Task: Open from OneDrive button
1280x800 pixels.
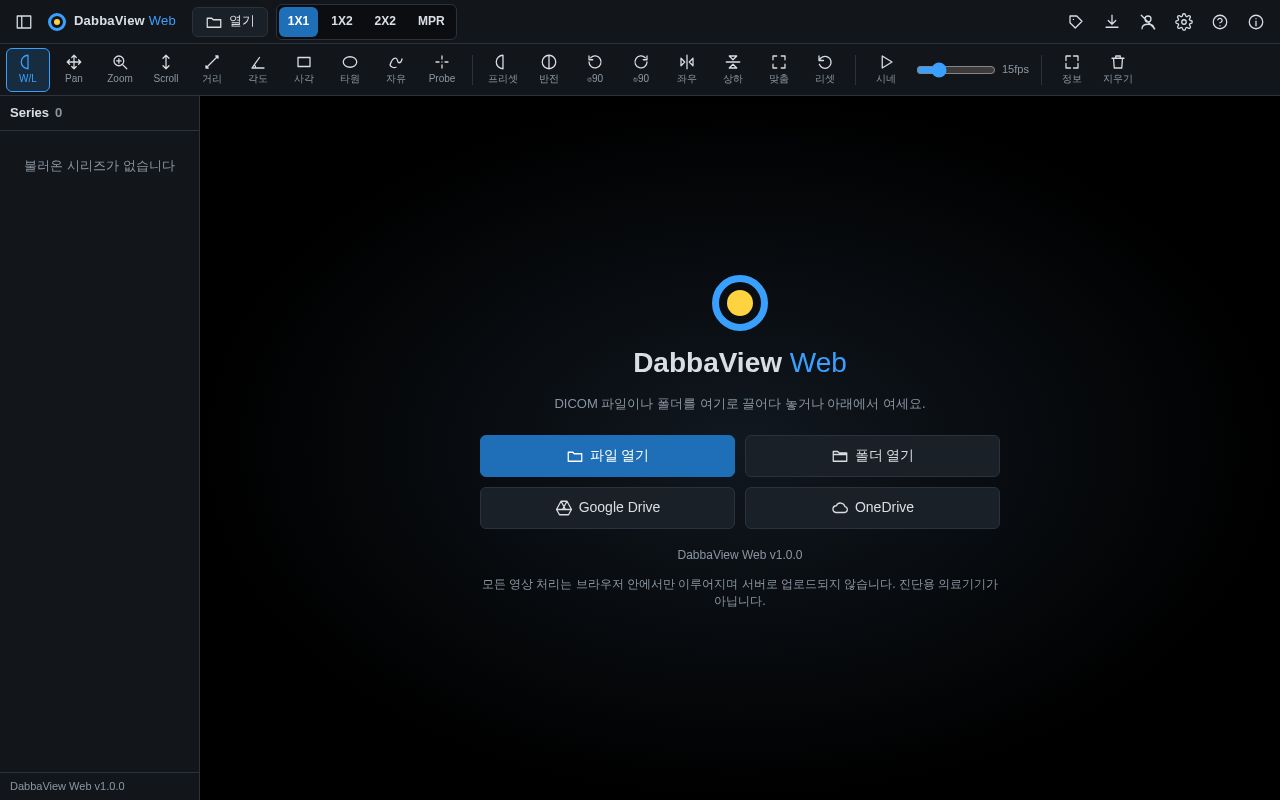Action: pyautogui.click(x=872, y=508)
